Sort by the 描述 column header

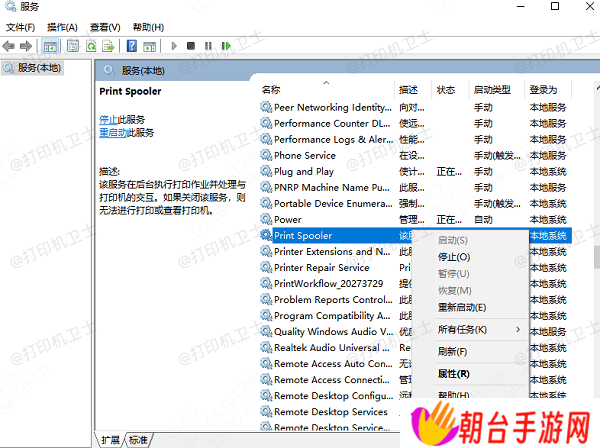click(x=408, y=90)
